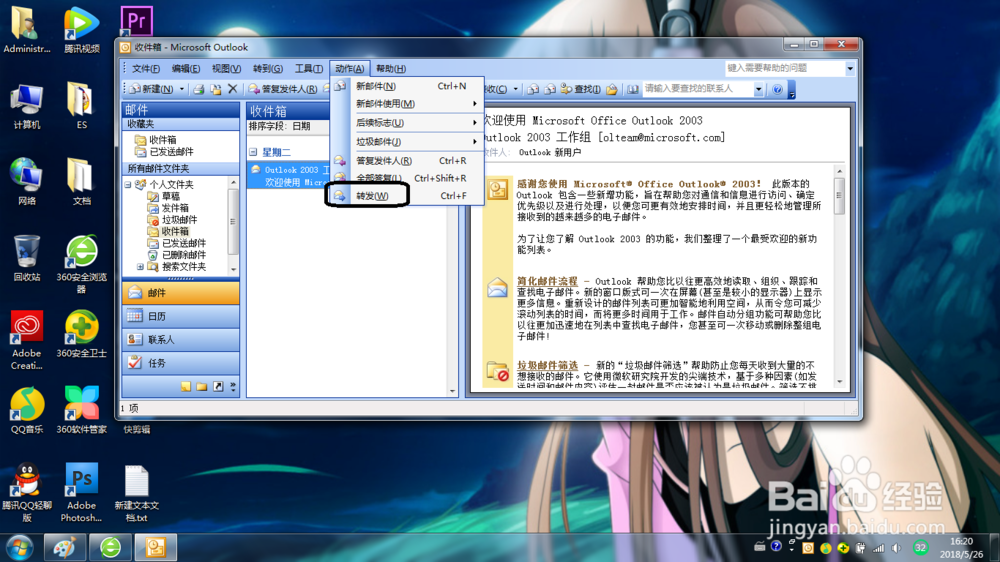Click the reading pane vertical scrollbar thumb
Image resolution: width=1000 pixels, height=562 pixels.
(839, 195)
